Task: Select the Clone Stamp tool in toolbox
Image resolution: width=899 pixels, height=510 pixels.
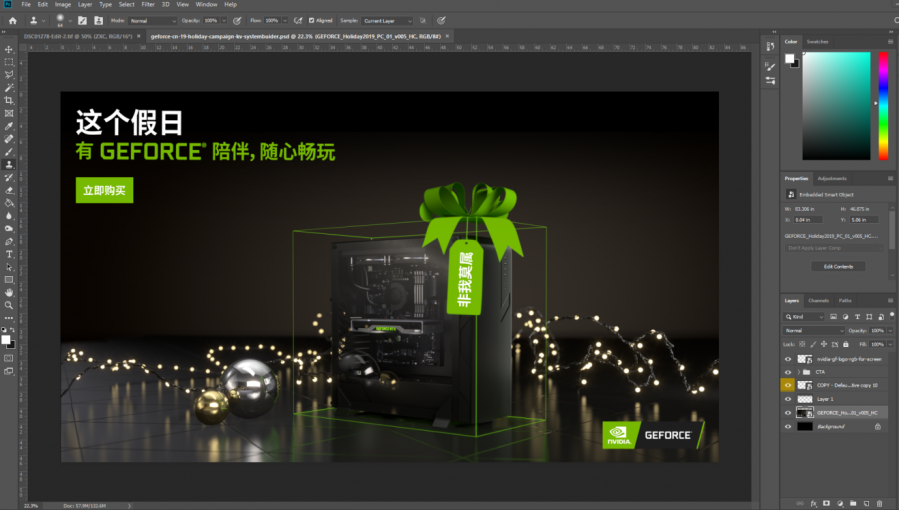Action: (9, 164)
